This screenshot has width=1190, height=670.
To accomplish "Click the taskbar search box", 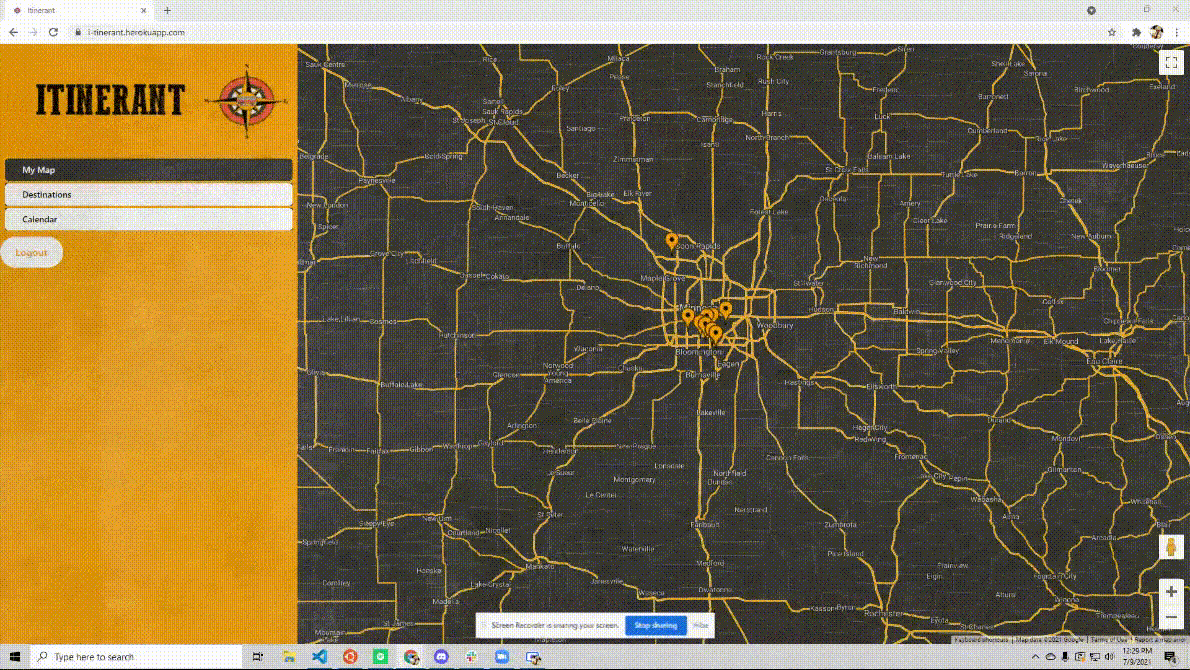I will [x=137, y=656].
